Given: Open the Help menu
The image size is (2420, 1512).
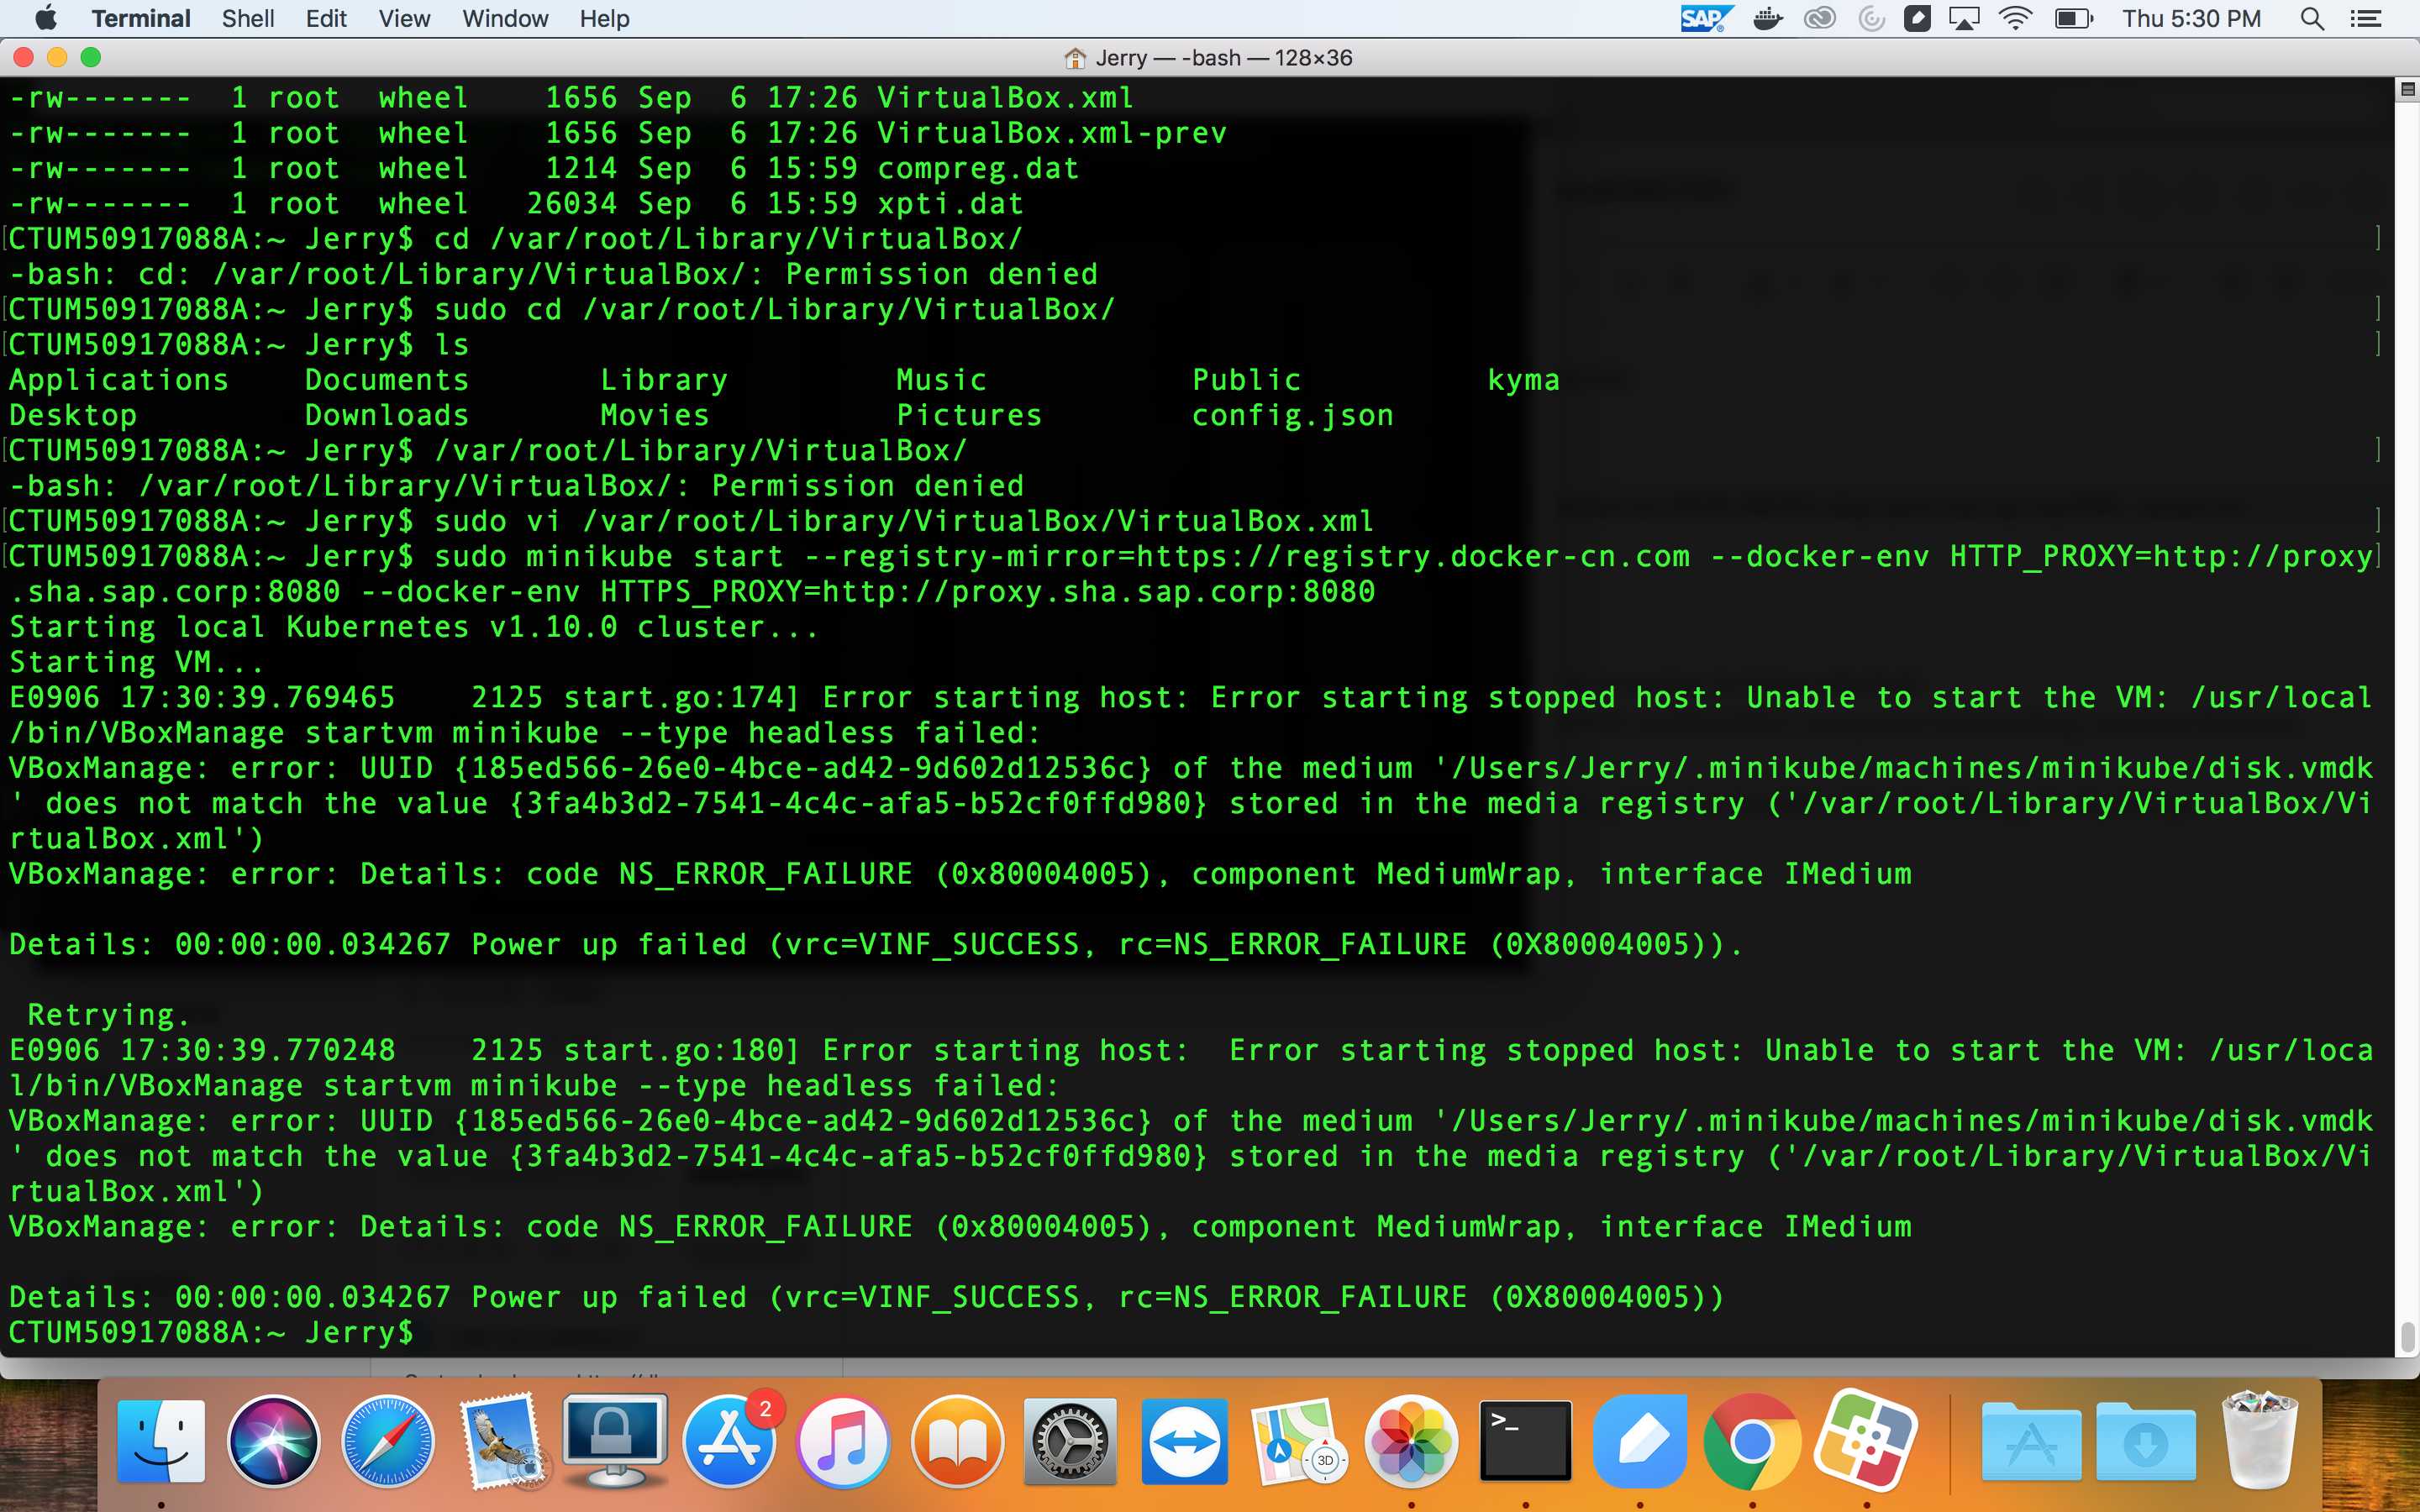Looking at the screenshot, I should point(604,18).
